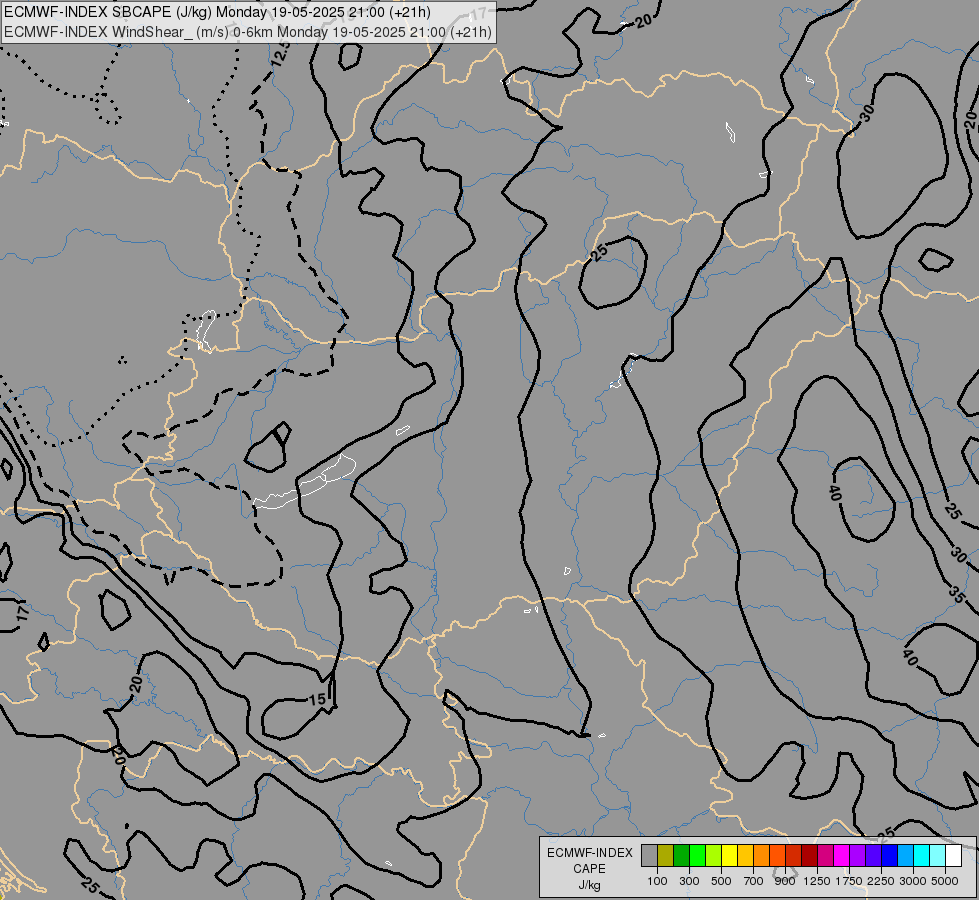The width and height of the screenshot is (979, 900).
Task: Click the dark red legend swatch
Action: pos(809,856)
